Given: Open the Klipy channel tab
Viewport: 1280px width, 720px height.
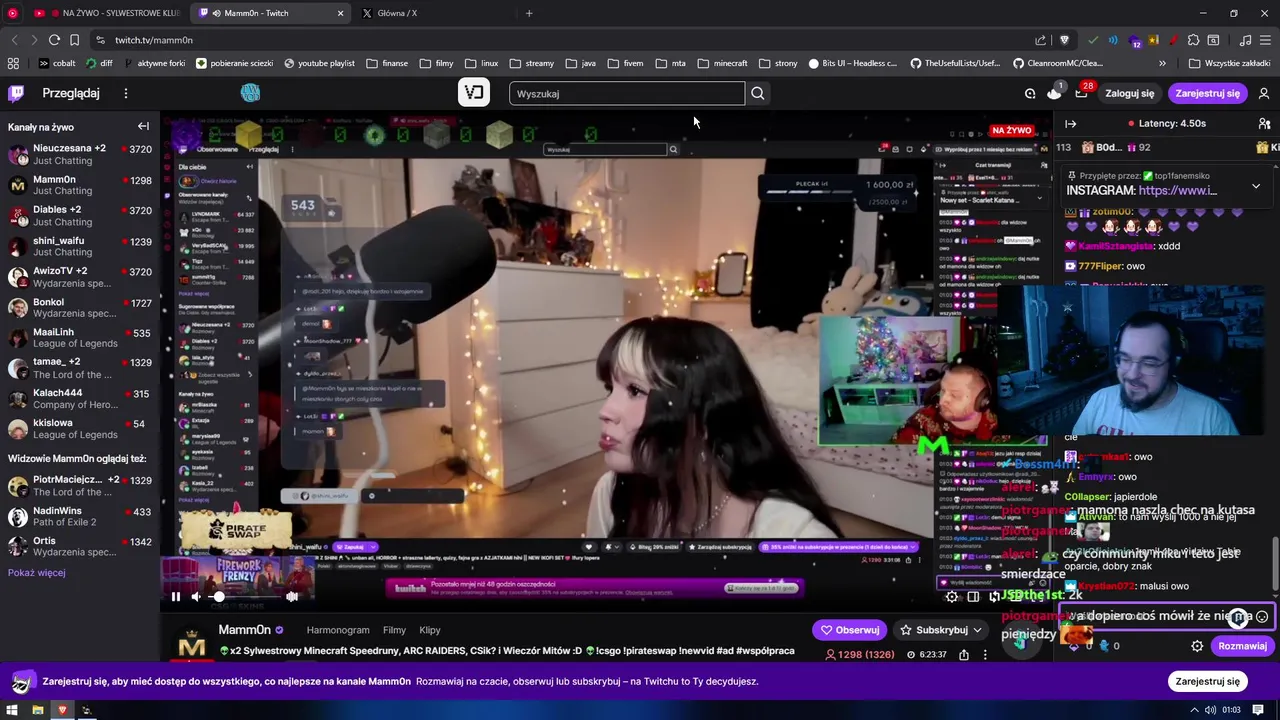Looking at the screenshot, I should 430,630.
